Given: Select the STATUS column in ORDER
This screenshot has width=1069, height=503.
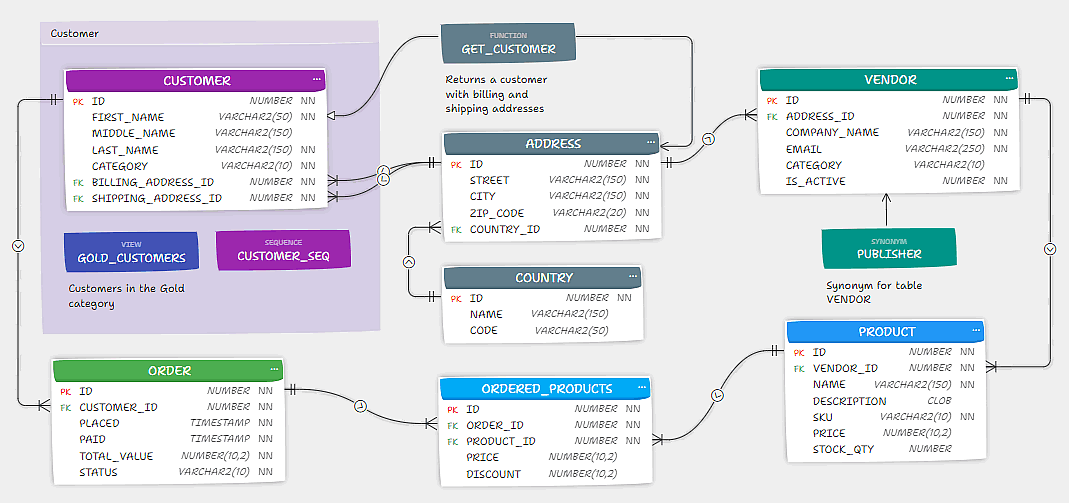Looking at the screenshot, I should [x=169, y=472].
